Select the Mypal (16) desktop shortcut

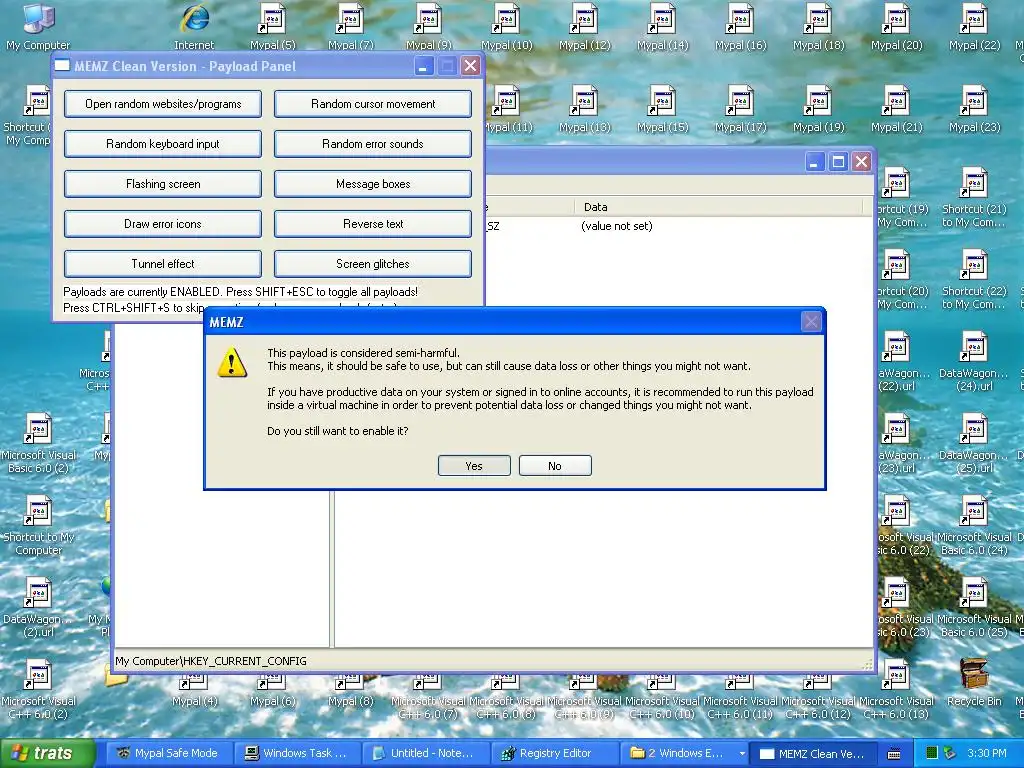741,27
